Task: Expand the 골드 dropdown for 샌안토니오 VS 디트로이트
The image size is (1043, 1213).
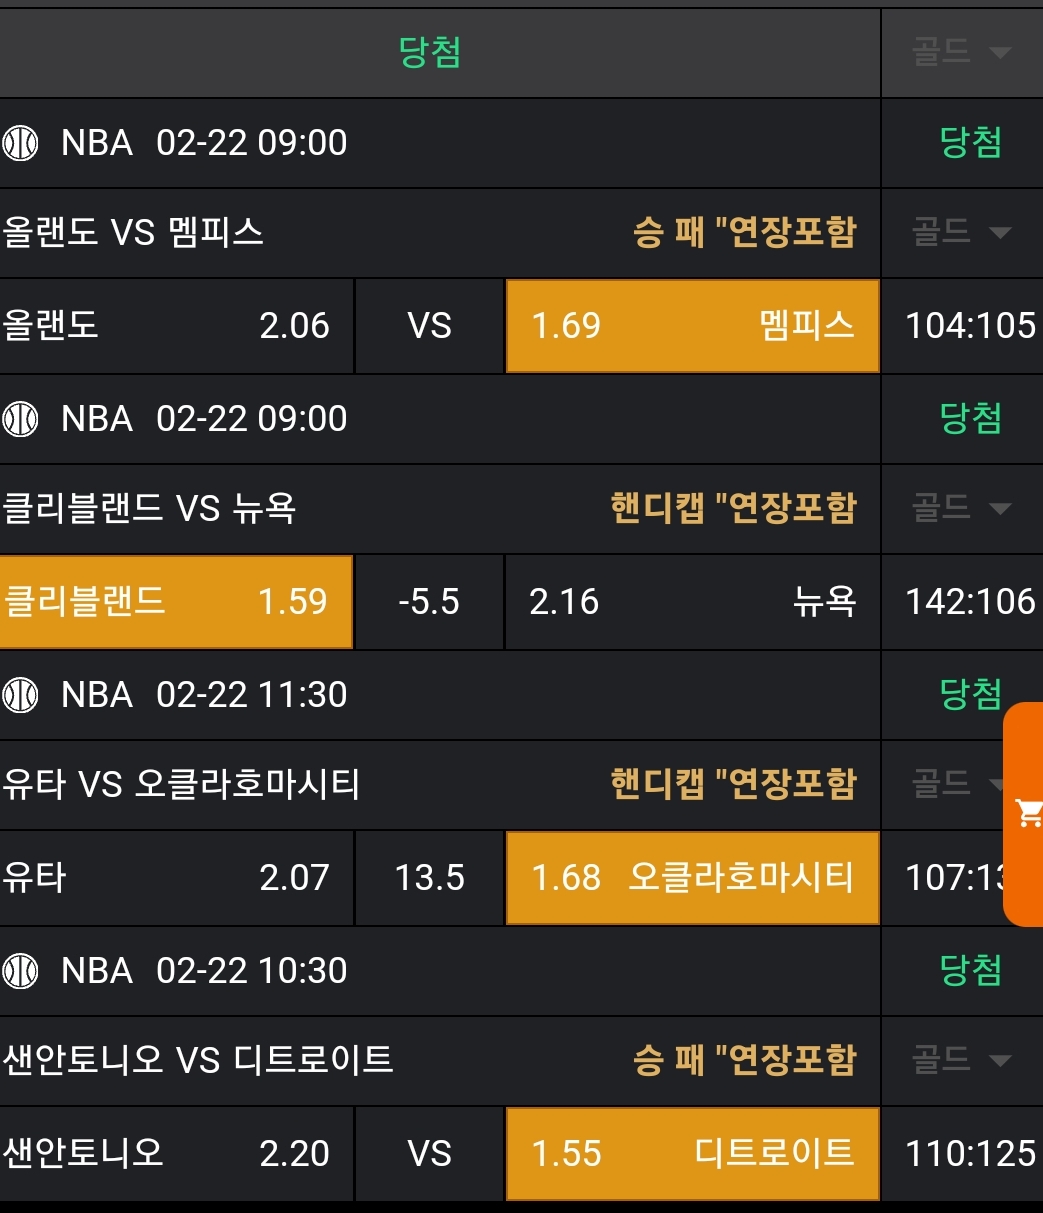Action: 960,1060
